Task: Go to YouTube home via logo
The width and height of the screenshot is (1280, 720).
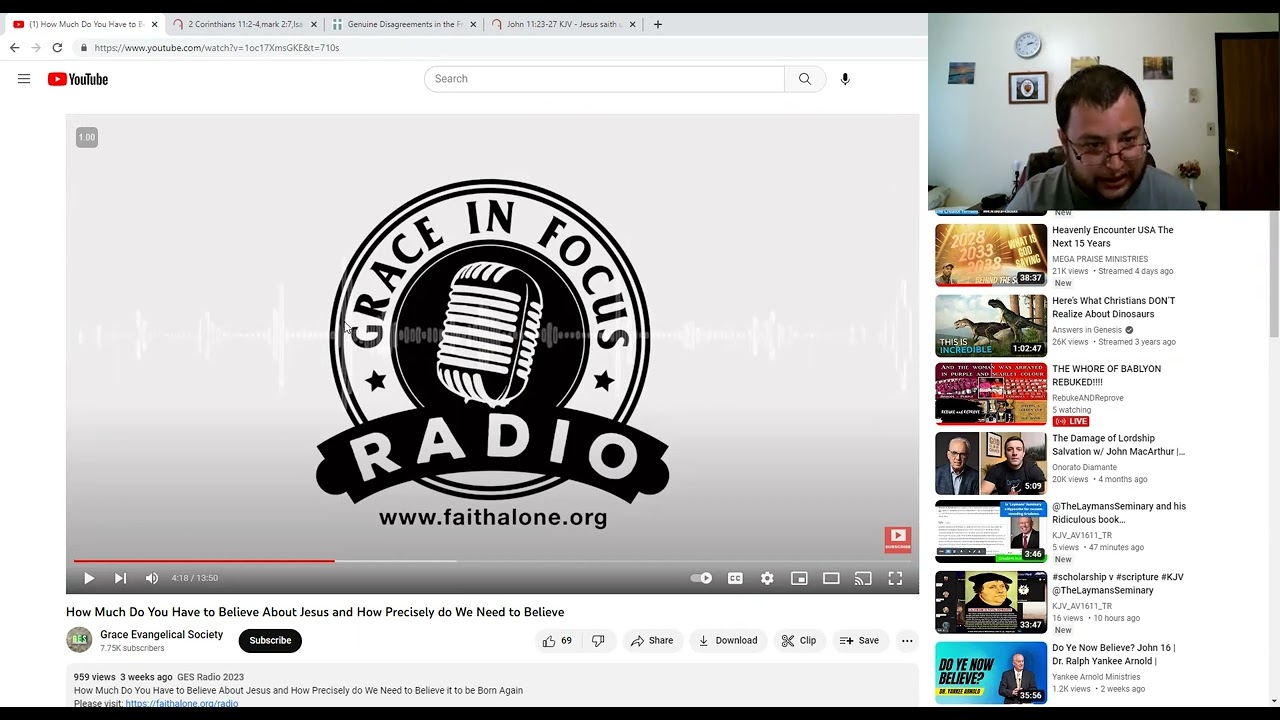Action: 78,79
